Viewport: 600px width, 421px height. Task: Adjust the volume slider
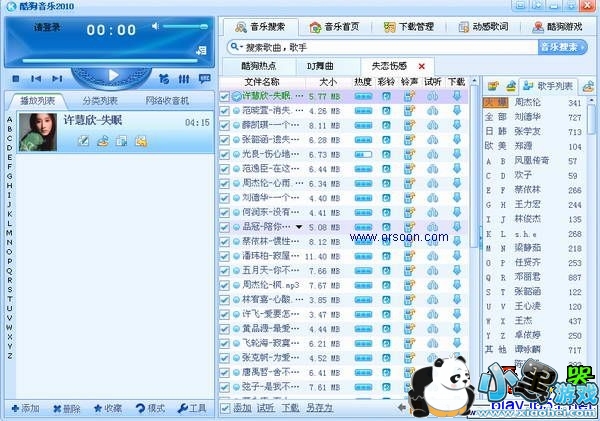click(185, 26)
